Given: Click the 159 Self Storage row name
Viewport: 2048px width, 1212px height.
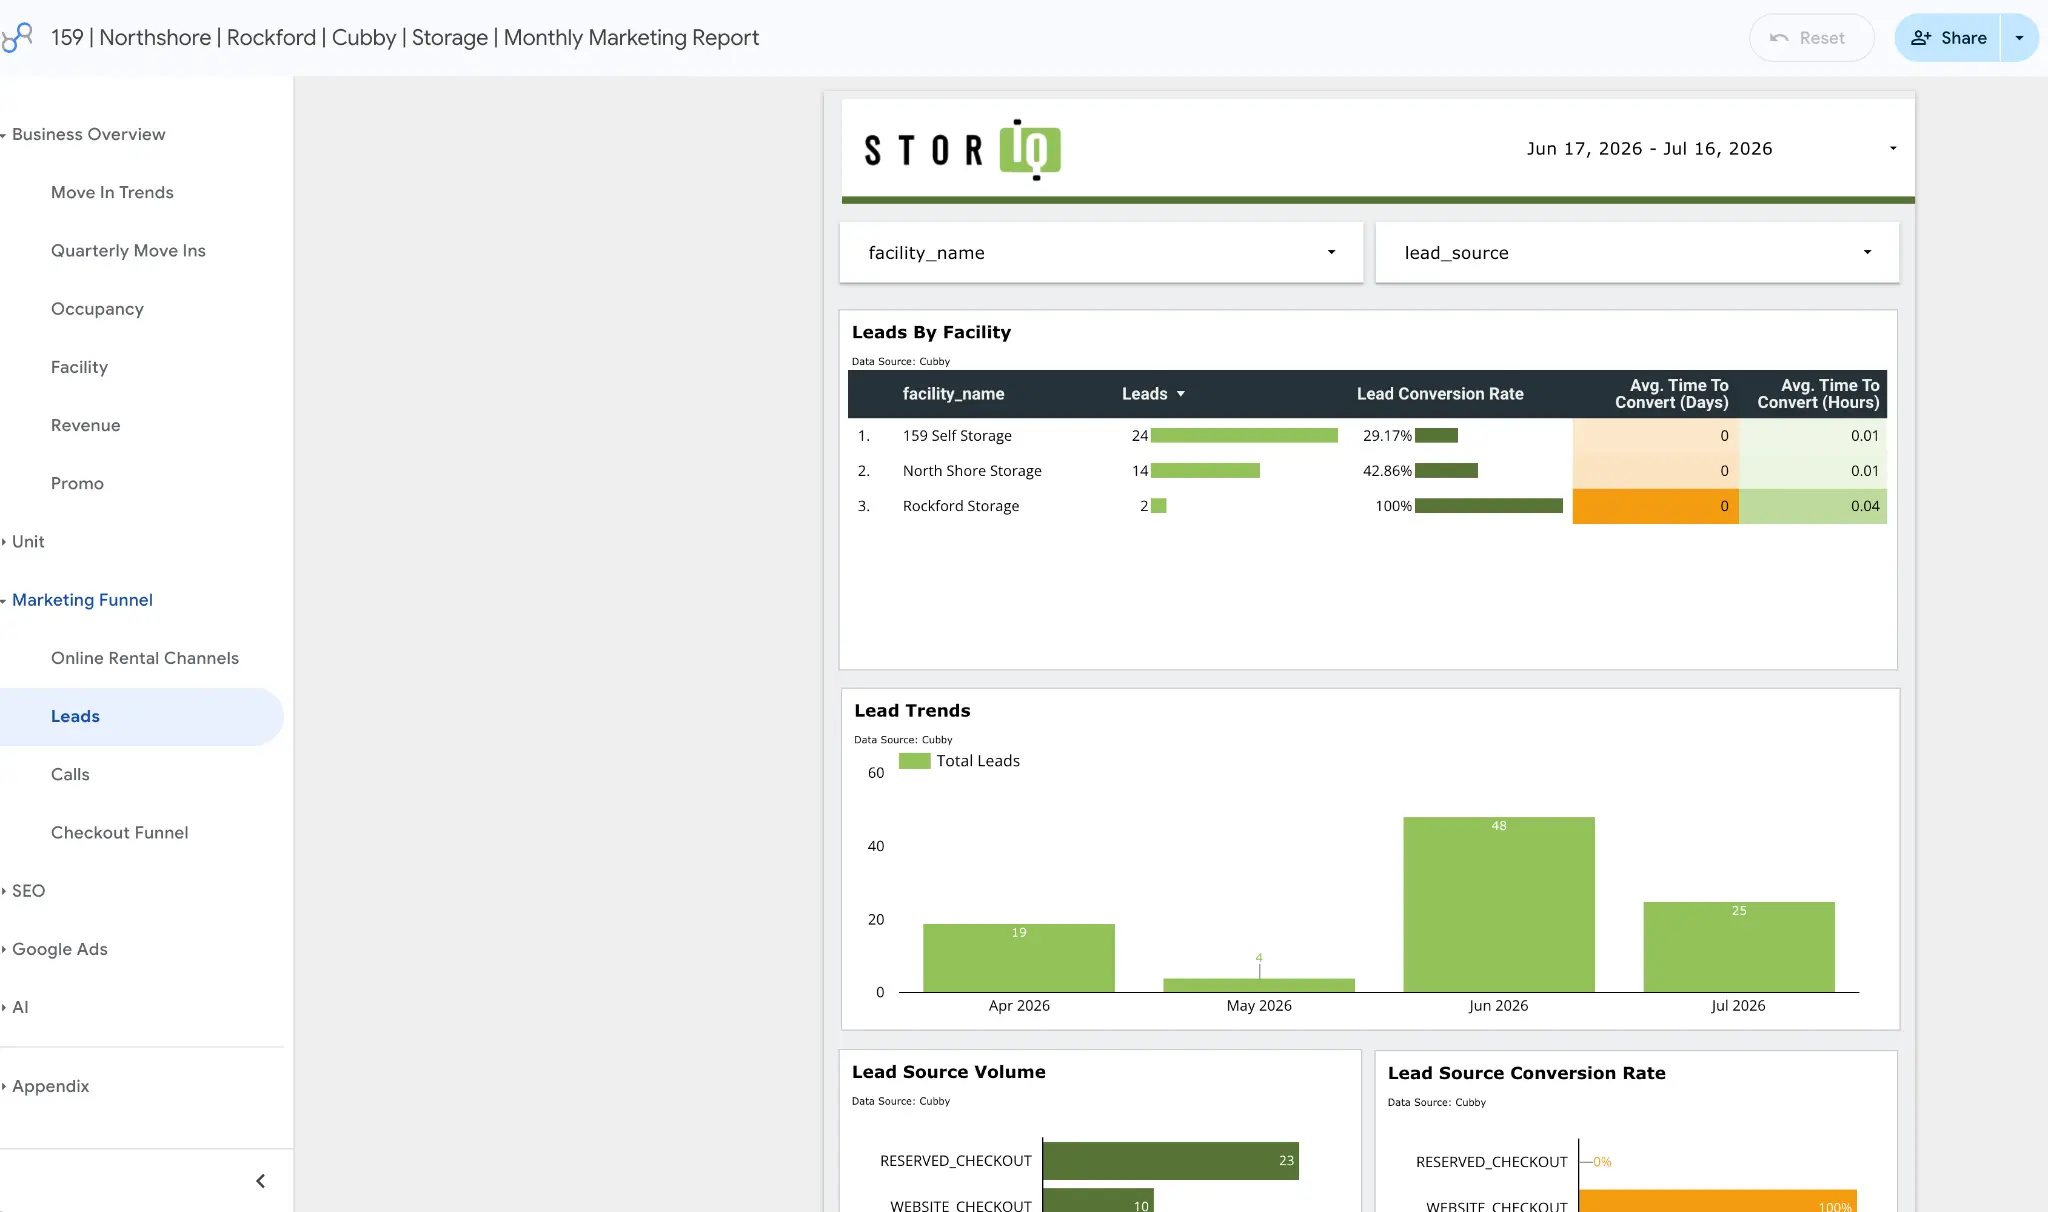Looking at the screenshot, I should point(957,436).
